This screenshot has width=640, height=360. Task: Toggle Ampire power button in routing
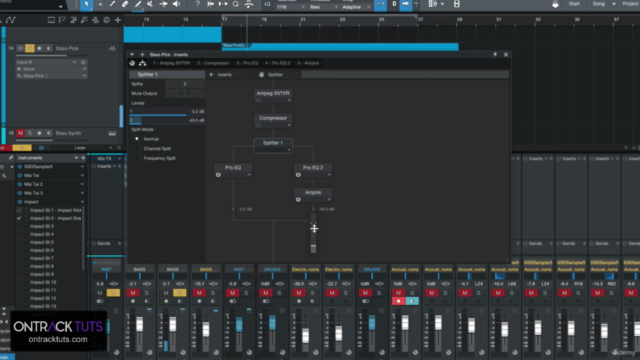coord(298,200)
